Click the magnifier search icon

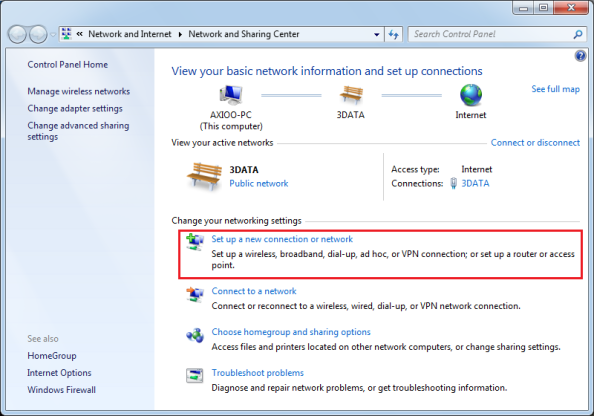point(578,34)
